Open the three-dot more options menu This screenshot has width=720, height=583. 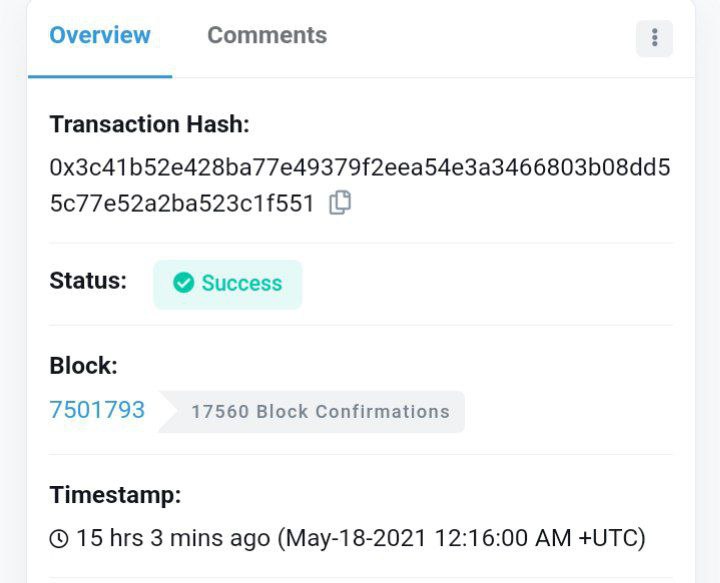(654, 38)
